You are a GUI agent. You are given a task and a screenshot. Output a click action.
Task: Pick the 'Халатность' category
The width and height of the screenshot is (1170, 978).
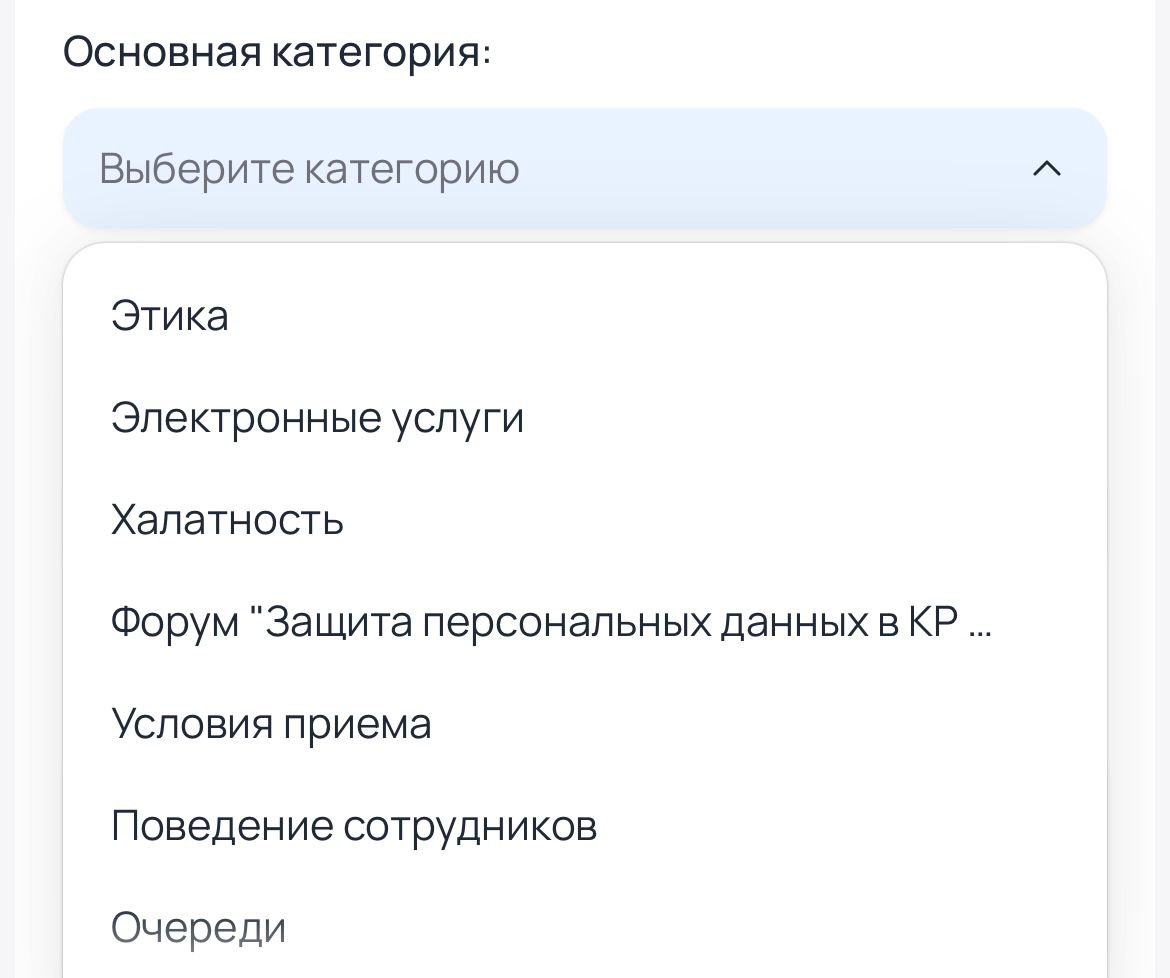227,520
